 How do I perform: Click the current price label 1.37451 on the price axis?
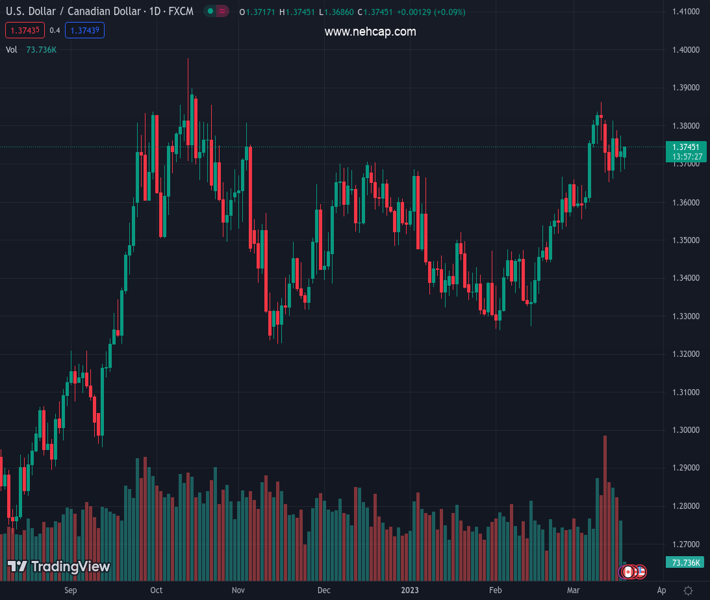pyautogui.click(x=687, y=147)
